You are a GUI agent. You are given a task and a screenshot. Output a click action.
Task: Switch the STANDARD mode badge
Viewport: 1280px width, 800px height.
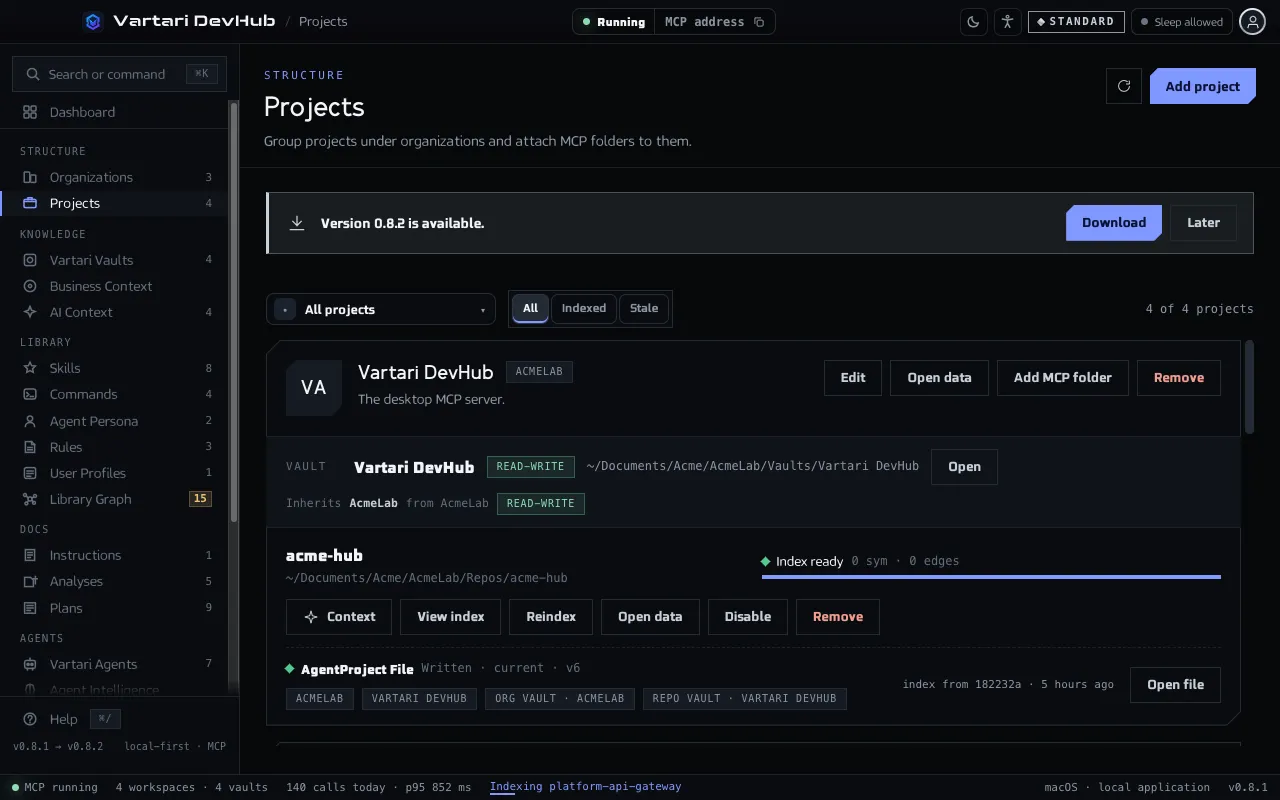coord(1076,21)
